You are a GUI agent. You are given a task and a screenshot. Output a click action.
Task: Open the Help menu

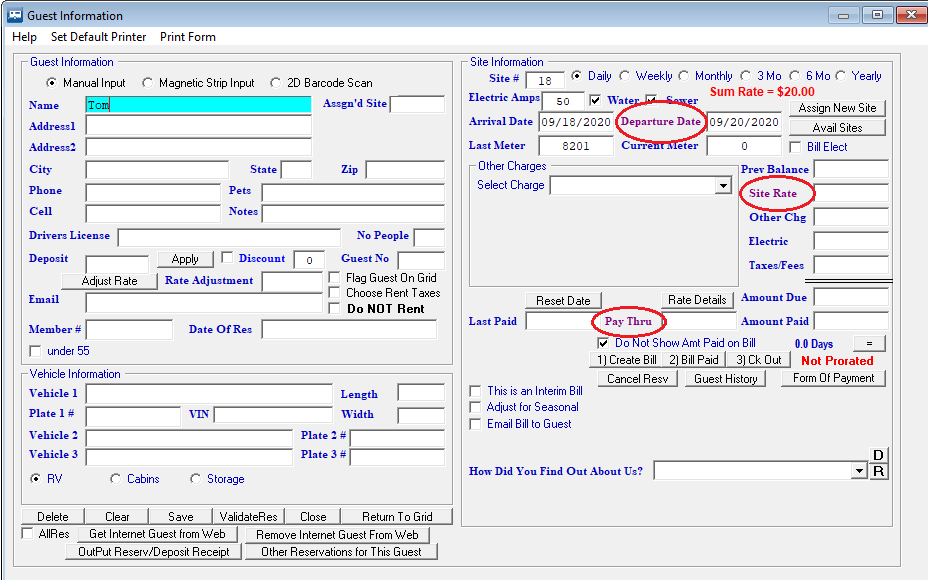click(x=24, y=37)
